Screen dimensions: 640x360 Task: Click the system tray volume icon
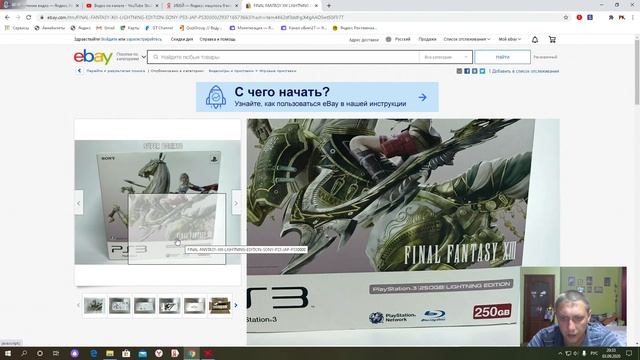[x=576, y=353]
